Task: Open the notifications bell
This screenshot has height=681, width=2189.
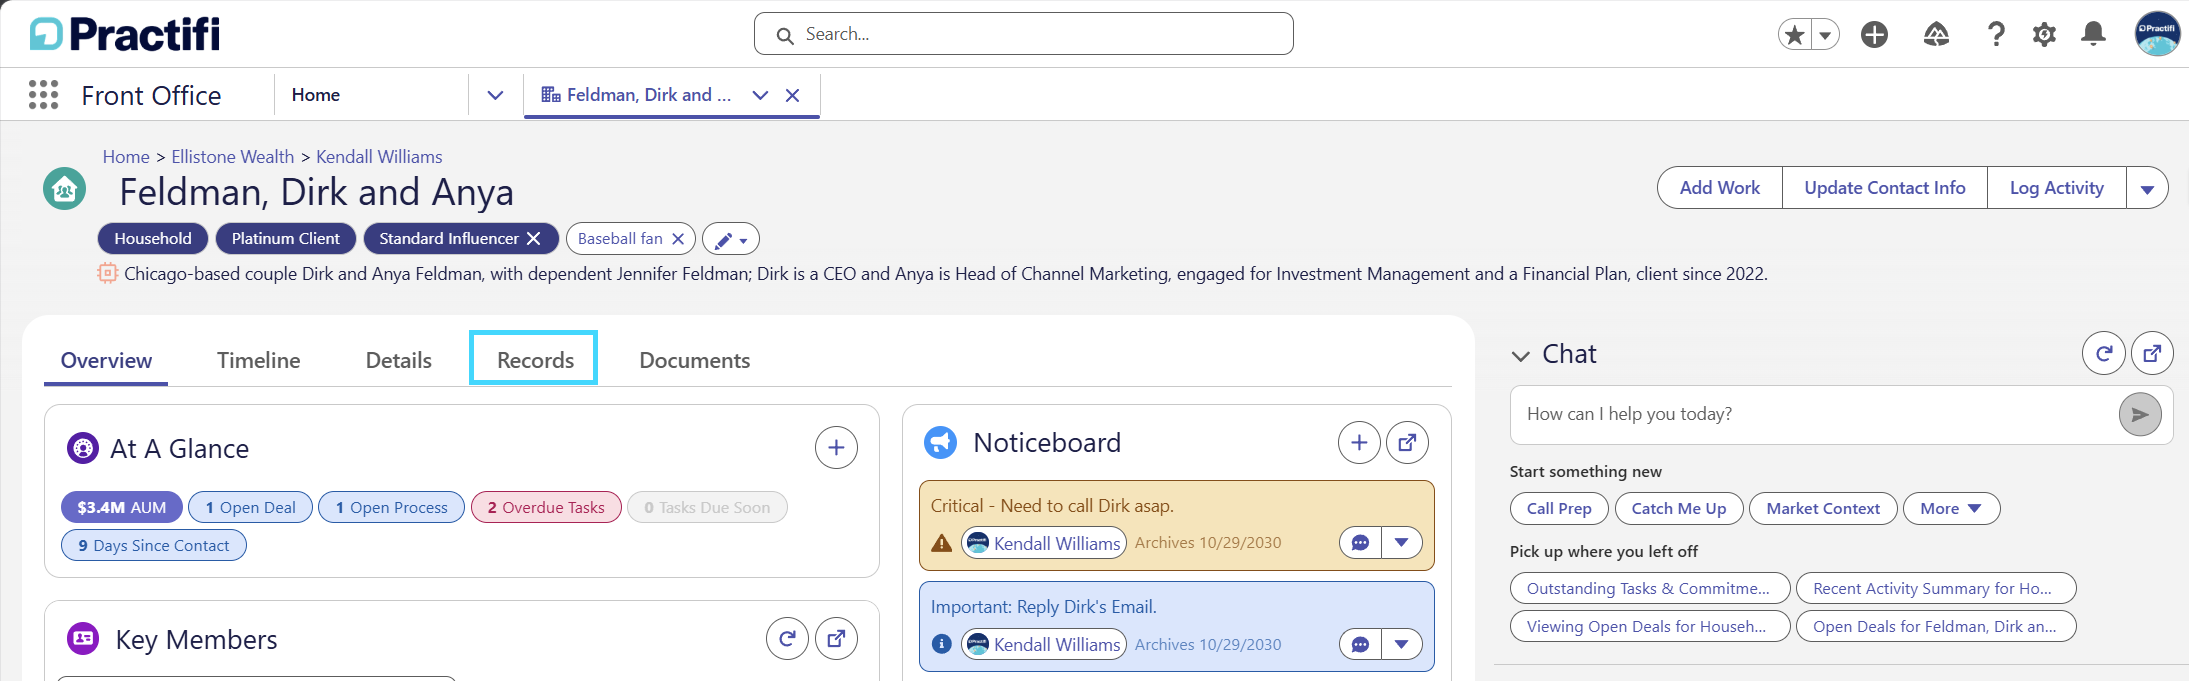Action: 2093,34
